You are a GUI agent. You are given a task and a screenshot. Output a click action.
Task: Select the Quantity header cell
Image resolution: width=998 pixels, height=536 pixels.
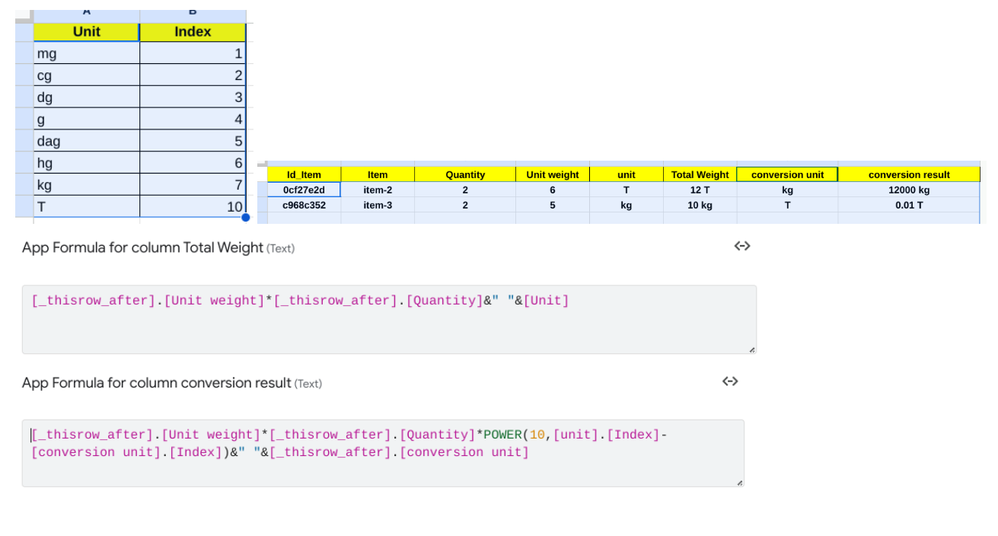[x=465, y=174]
